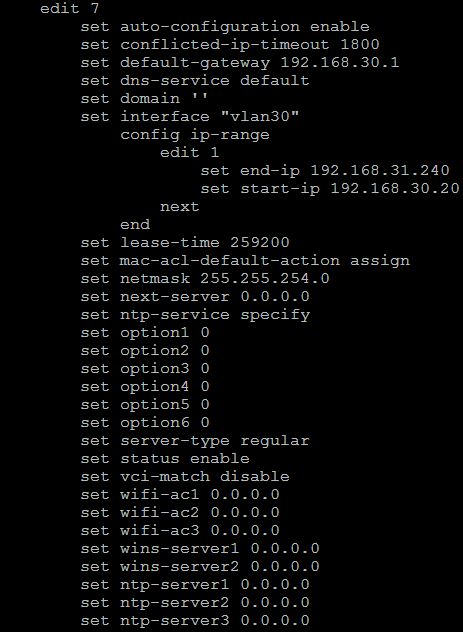Click the 'set option4 0' line
463x632 pixels.
tap(145, 387)
